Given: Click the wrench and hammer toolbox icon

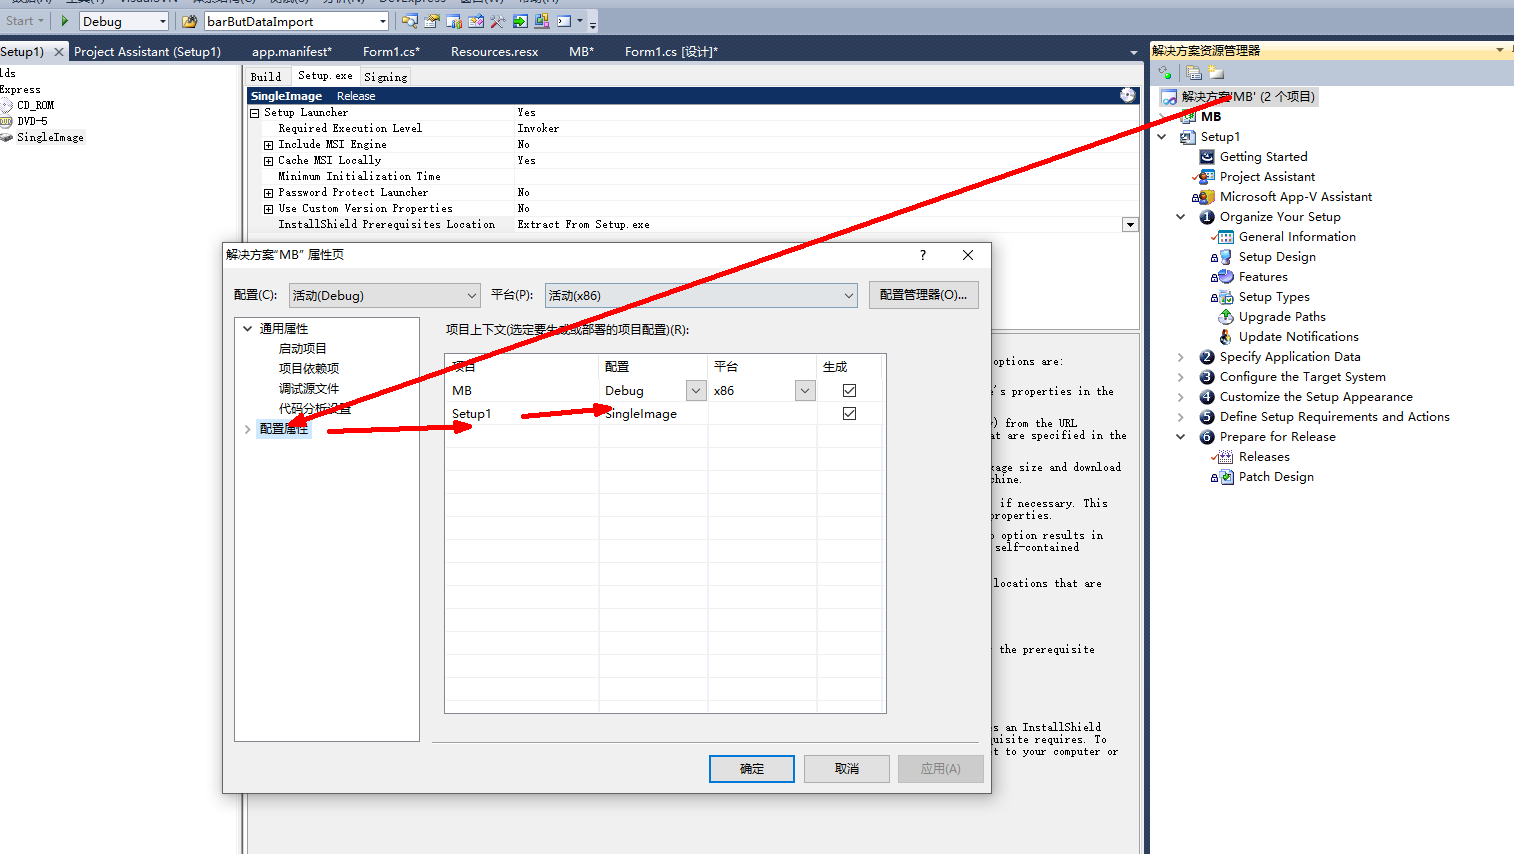Looking at the screenshot, I should pyautogui.click(x=497, y=21).
